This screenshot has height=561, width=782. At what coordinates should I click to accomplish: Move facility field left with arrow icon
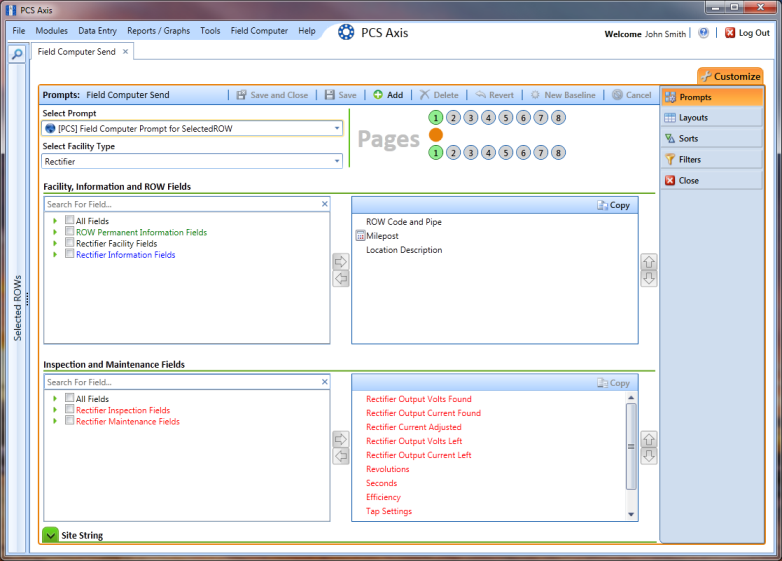(x=341, y=279)
